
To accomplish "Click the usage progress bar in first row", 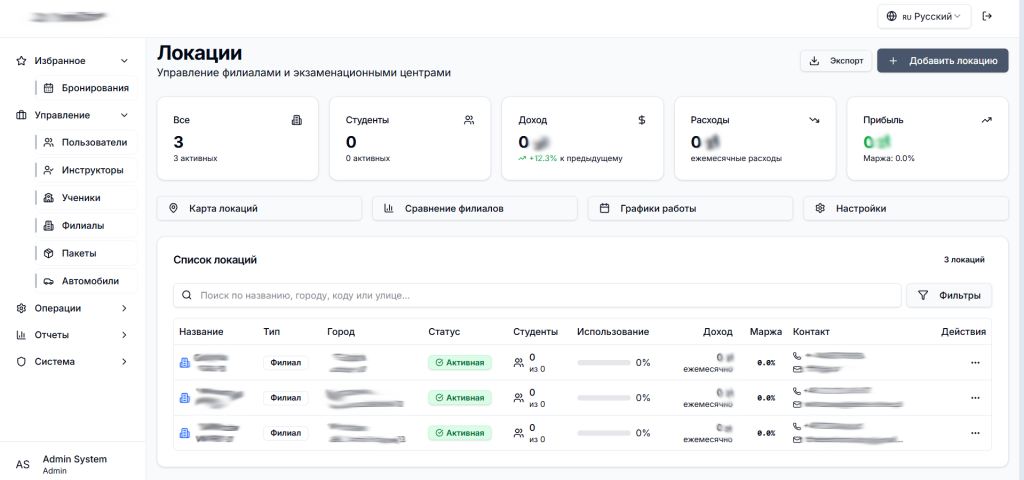I will click(604, 362).
